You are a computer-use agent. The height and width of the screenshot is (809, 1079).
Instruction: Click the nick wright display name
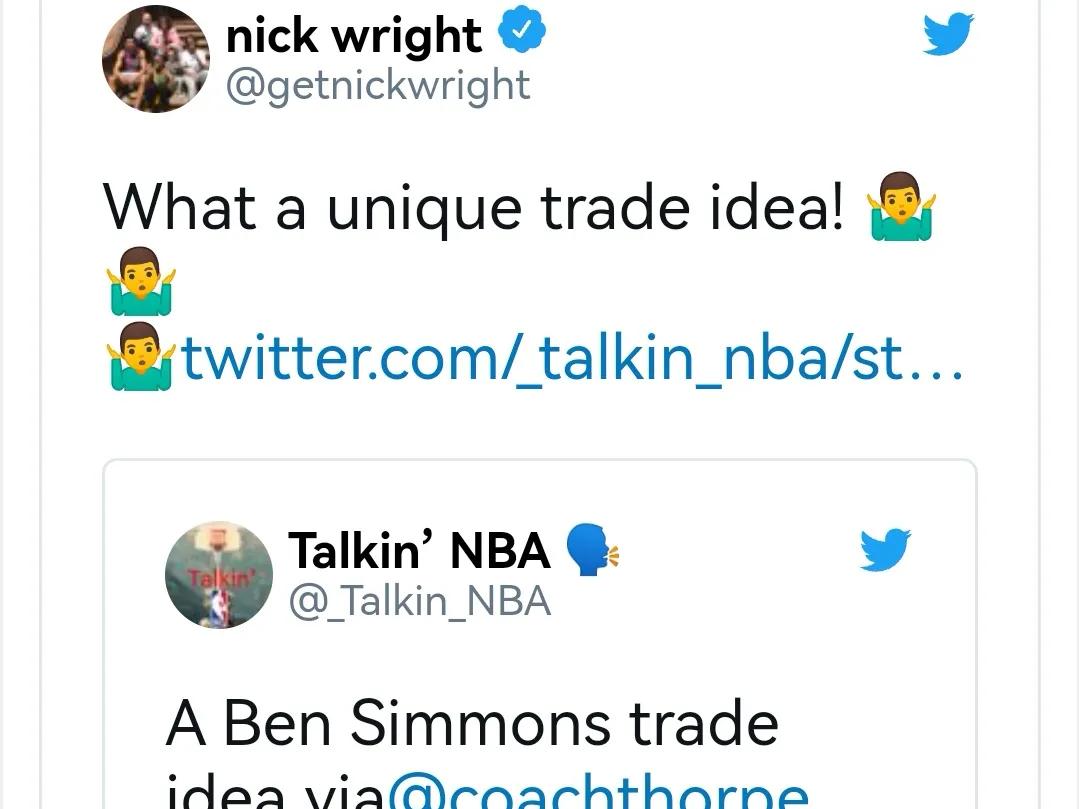(x=354, y=34)
